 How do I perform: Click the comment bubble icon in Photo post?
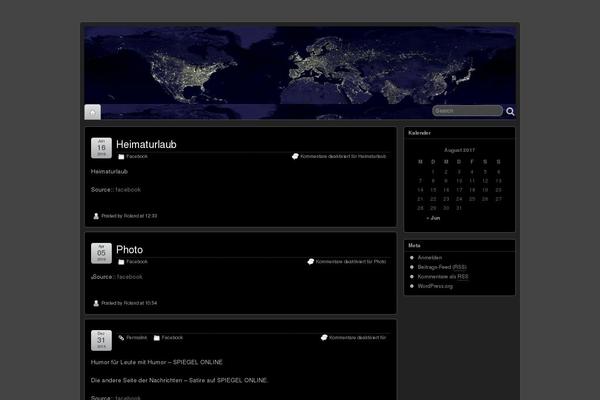pyautogui.click(x=311, y=261)
